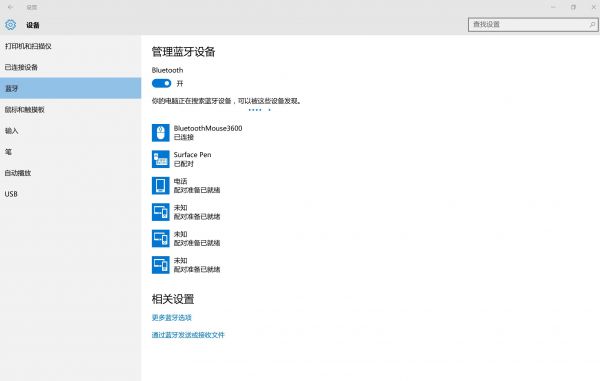Screen dimensions: 600x381
Task: Minimize the settings window
Action: coord(553,7)
